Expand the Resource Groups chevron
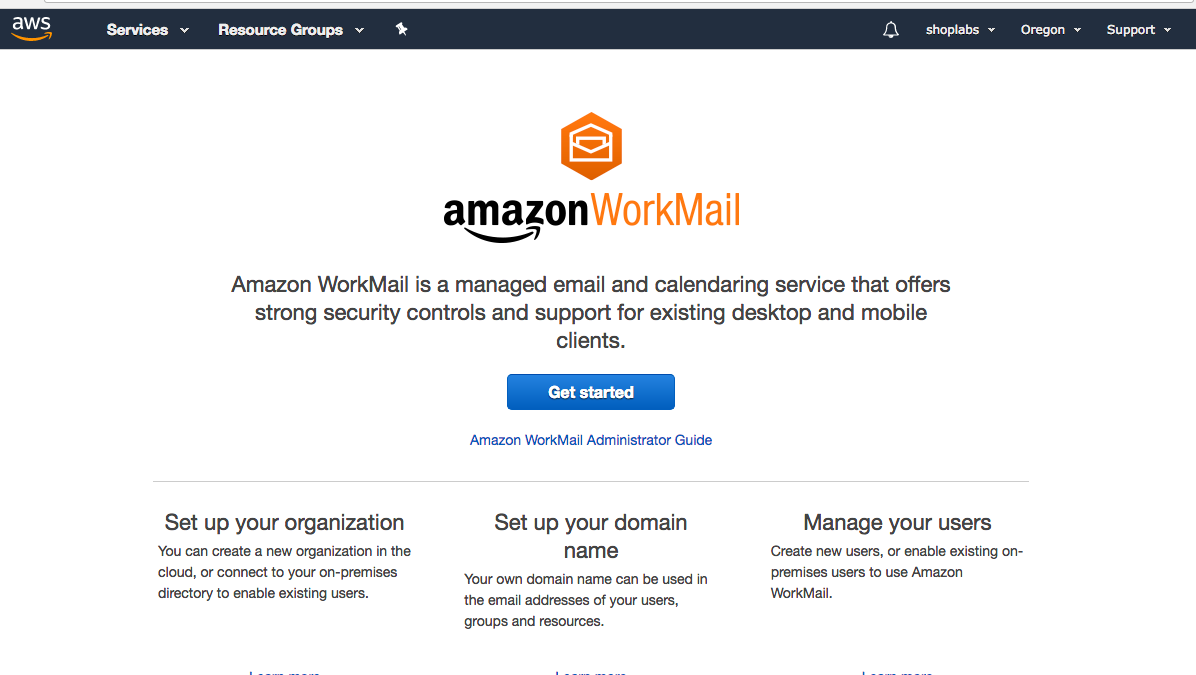 (x=359, y=31)
